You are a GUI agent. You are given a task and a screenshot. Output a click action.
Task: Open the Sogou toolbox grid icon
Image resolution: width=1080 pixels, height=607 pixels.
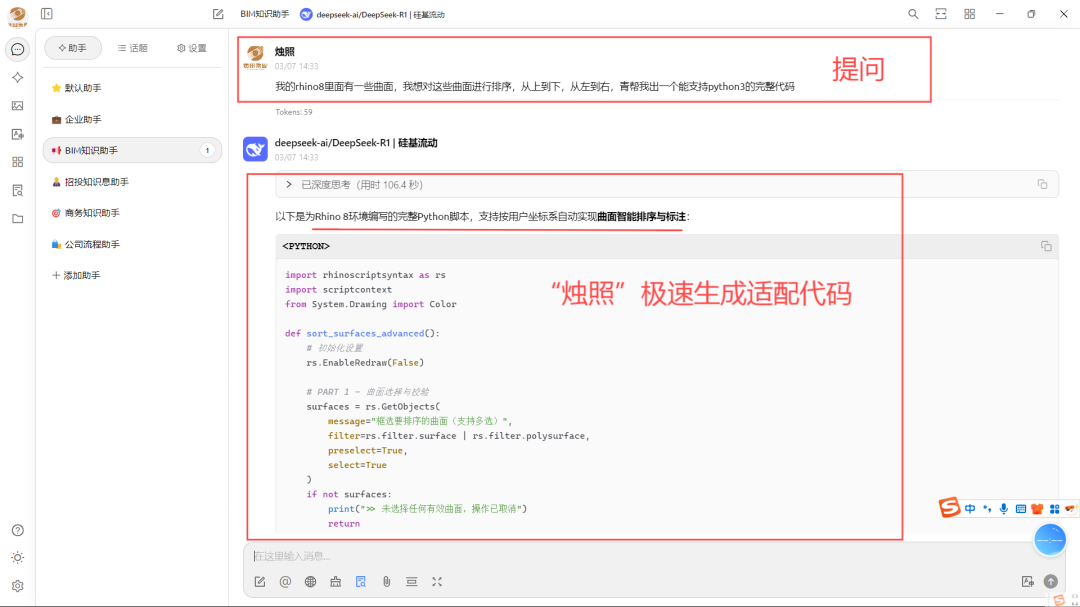coord(1055,508)
